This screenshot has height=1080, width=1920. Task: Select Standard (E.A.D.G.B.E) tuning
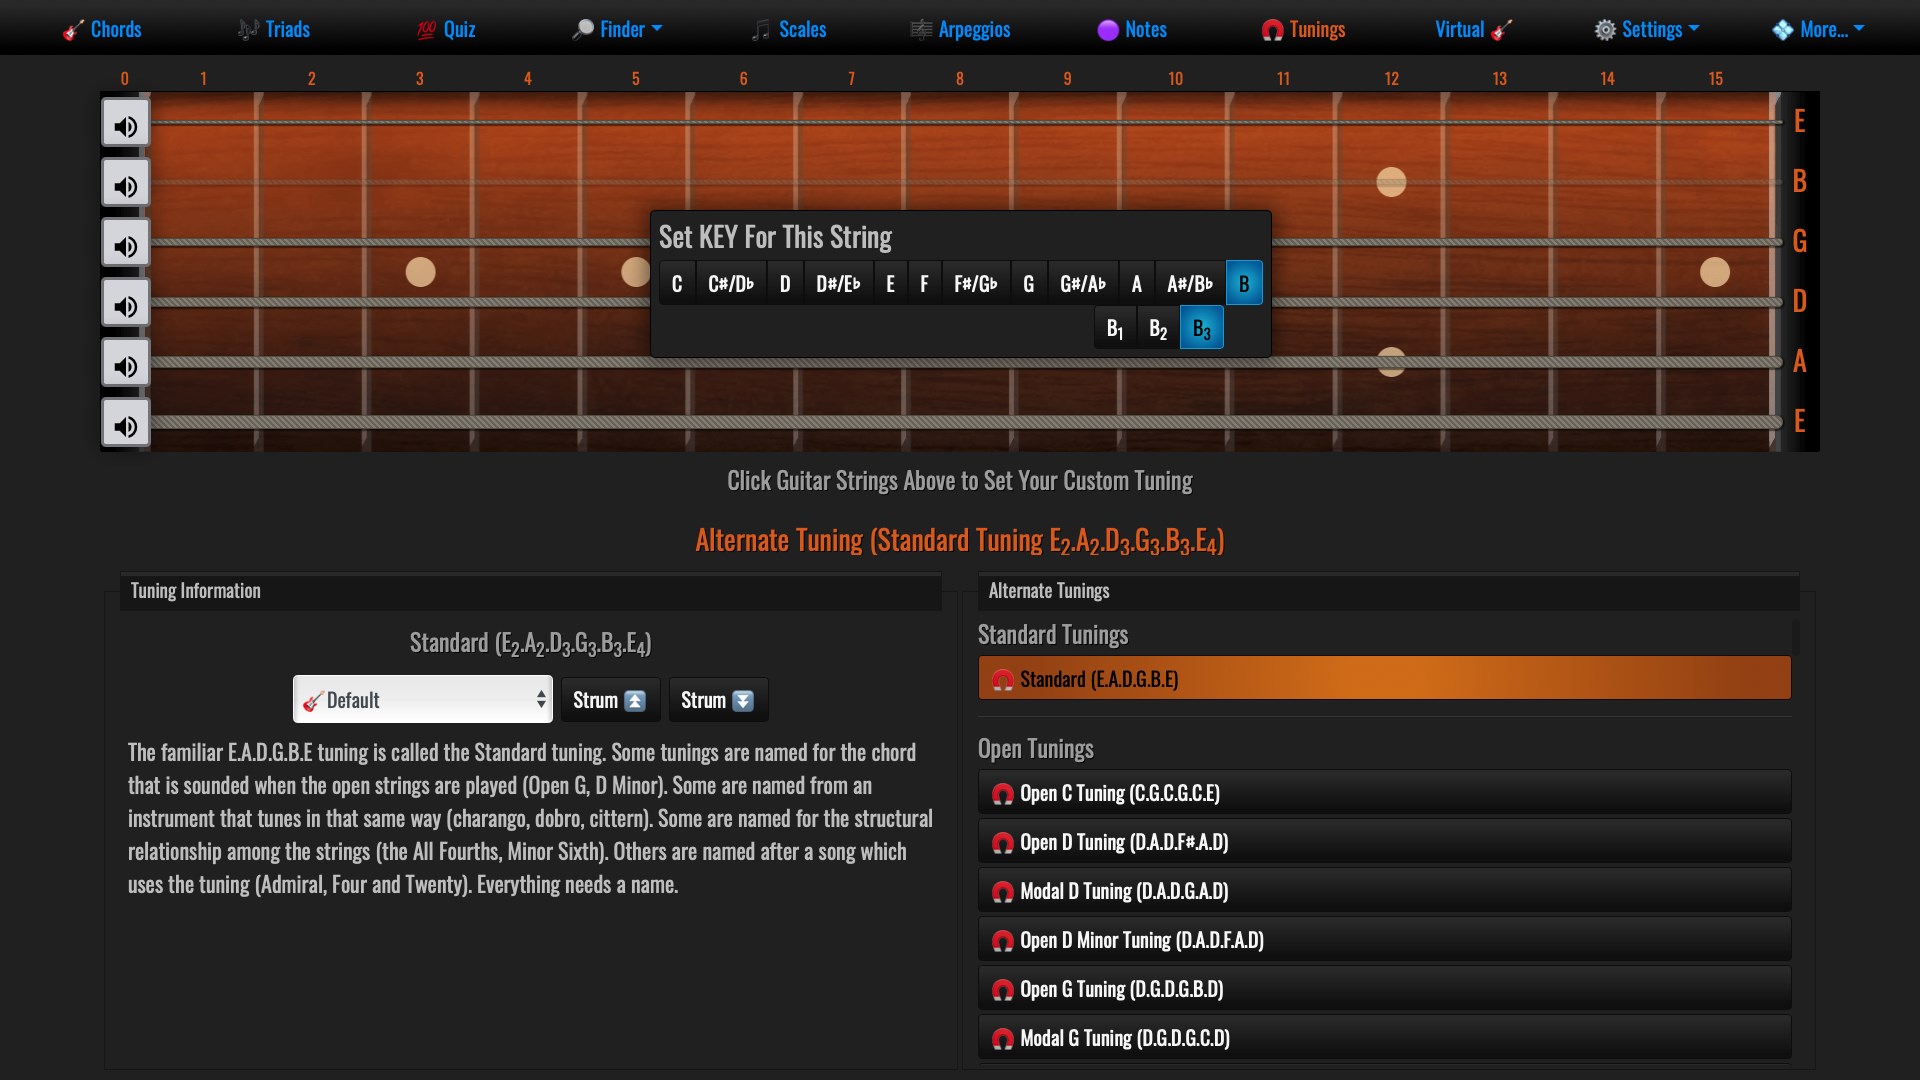(1384, 678)
